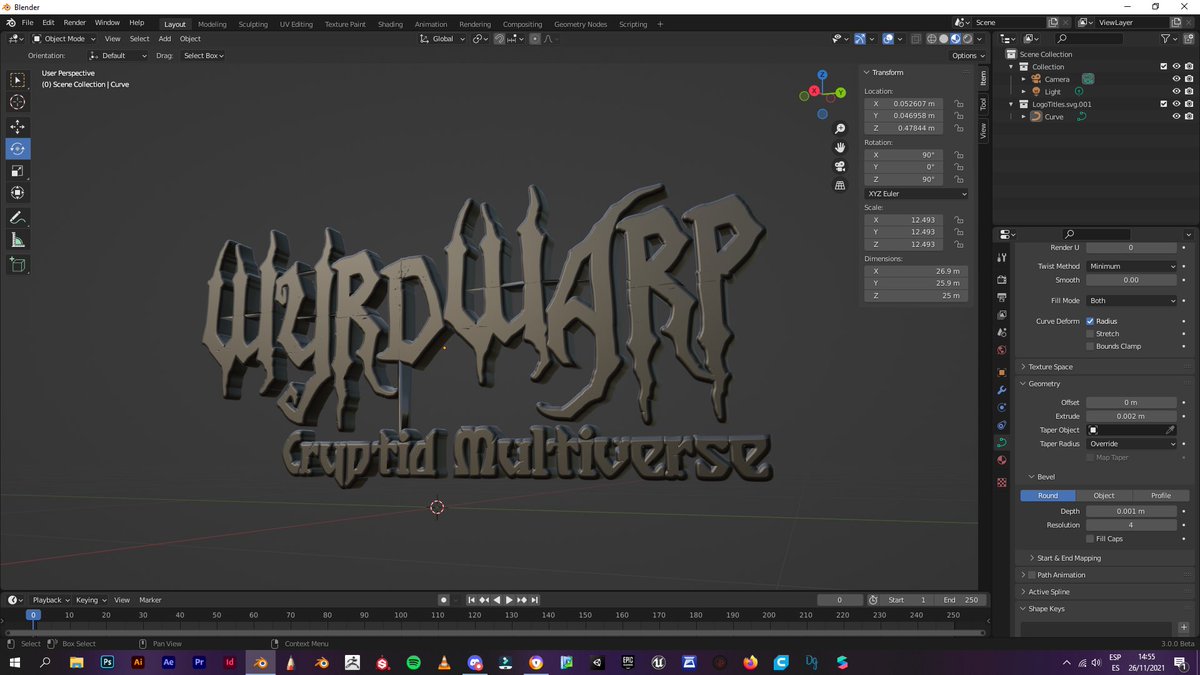Image resolution: width=1200 pixels, height=675 pixels.
Task: Toggle camera view icon in viewport
Action: tap(840, 166)
